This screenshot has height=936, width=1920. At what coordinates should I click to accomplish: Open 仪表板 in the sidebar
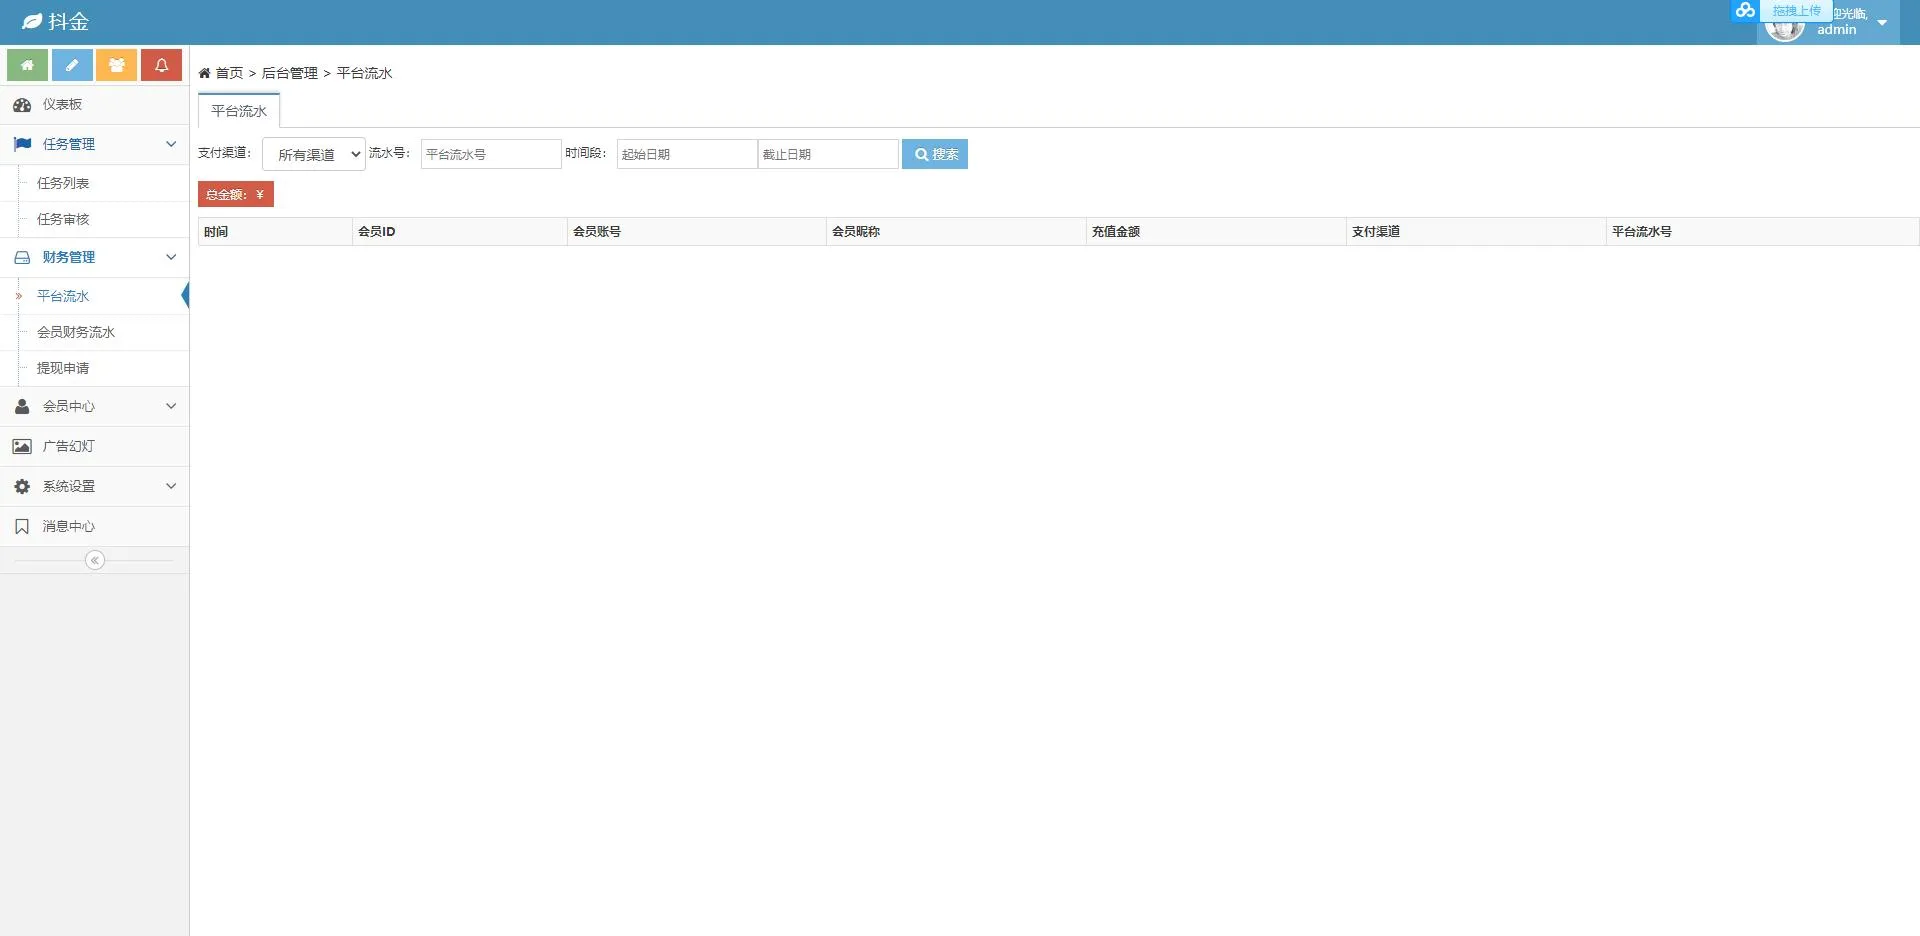[x=95, y=105]
